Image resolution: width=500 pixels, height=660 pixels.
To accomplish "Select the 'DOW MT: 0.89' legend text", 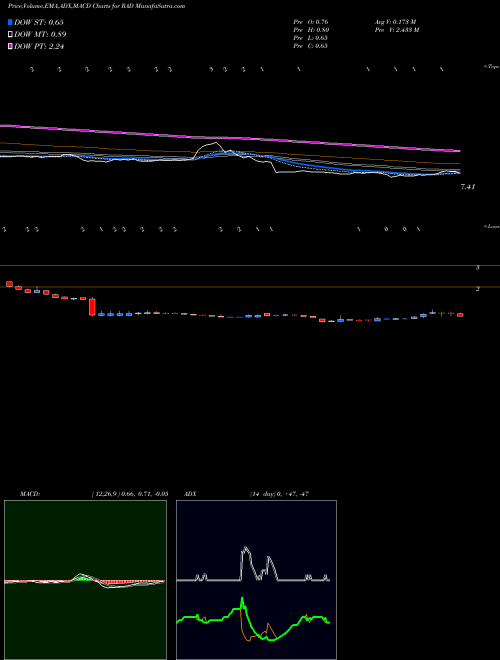I will point(40,35).
